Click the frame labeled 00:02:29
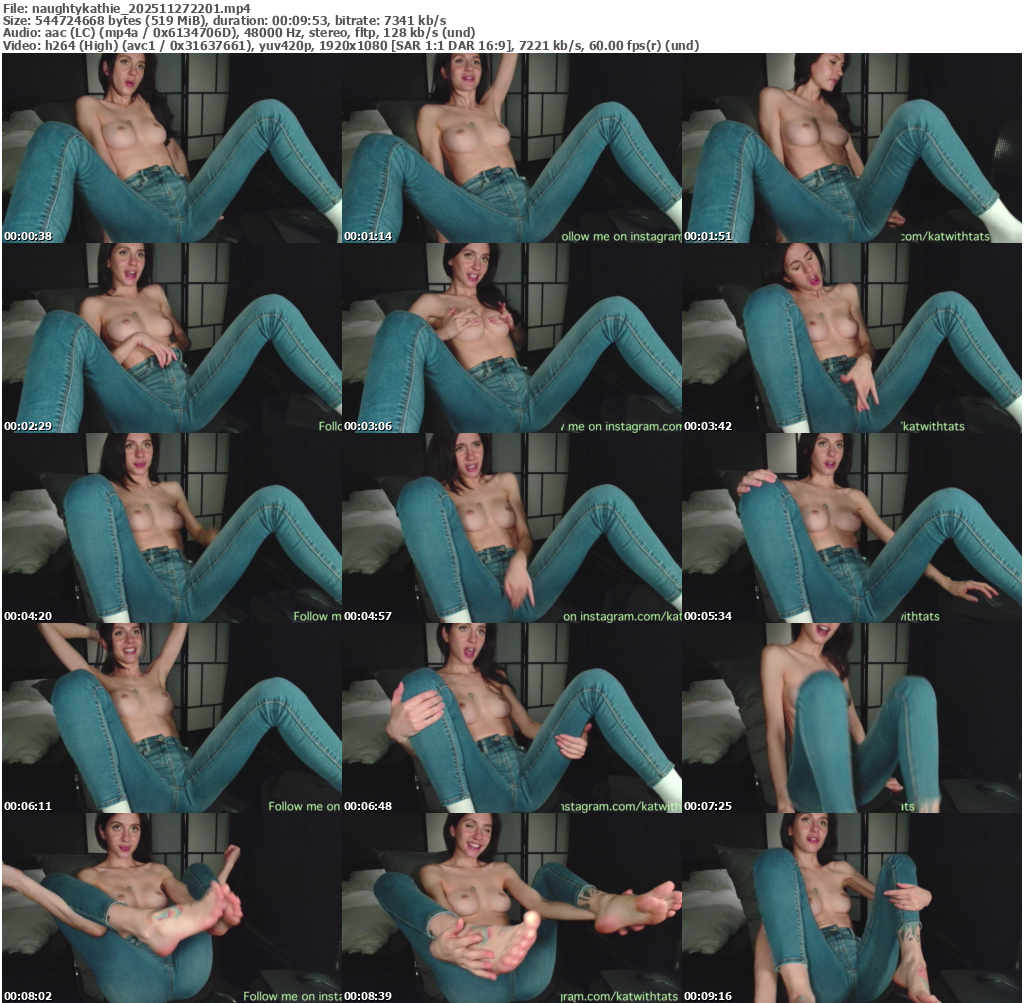The height and width of the screenshot is (1003, 1024). click(171, 337)
